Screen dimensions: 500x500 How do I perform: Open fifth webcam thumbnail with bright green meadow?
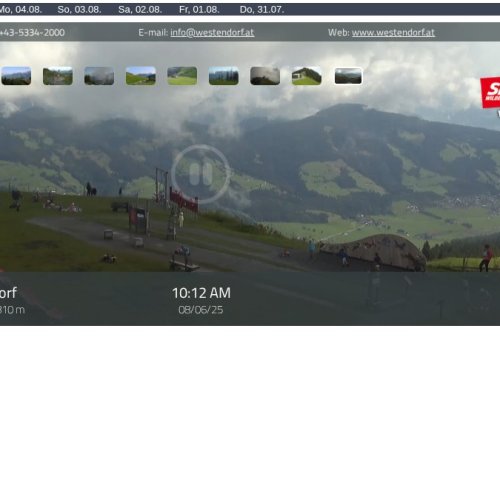click(182, 76)
